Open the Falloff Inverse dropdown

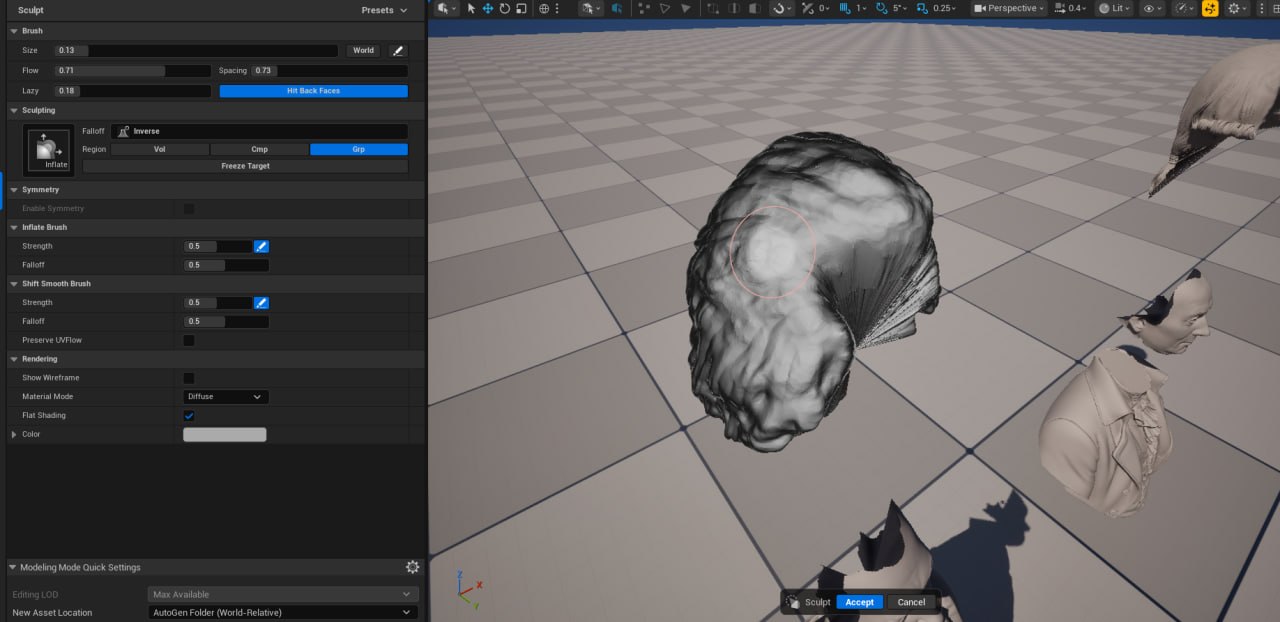coord(259,131)
